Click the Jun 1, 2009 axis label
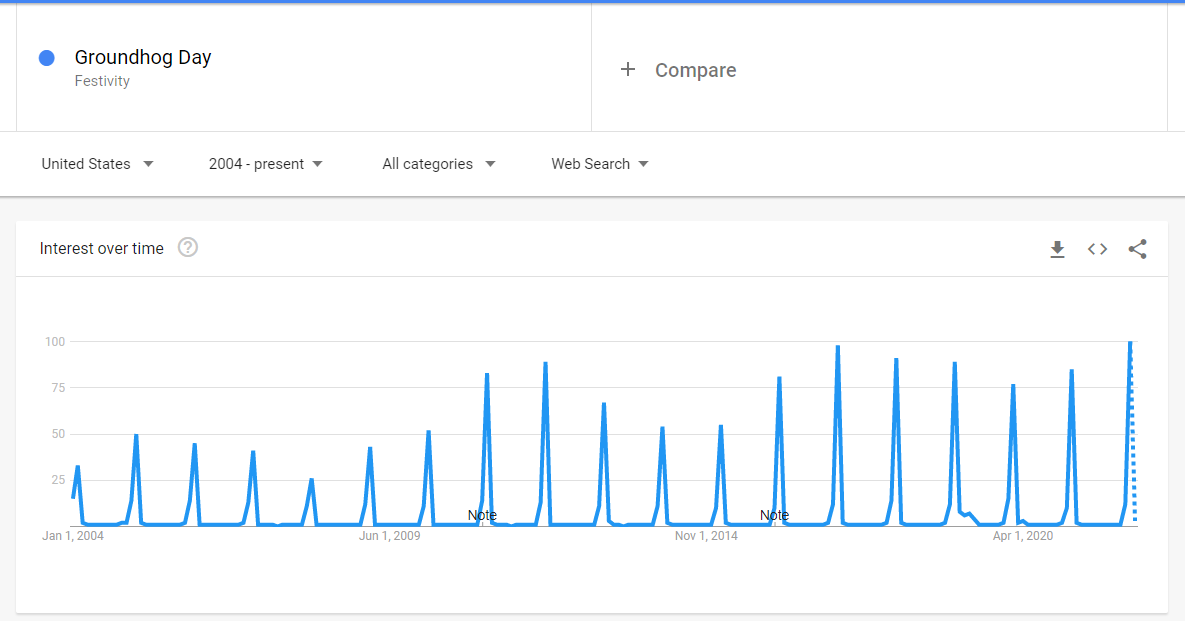 pyautogui.click(x=390, y=536)
